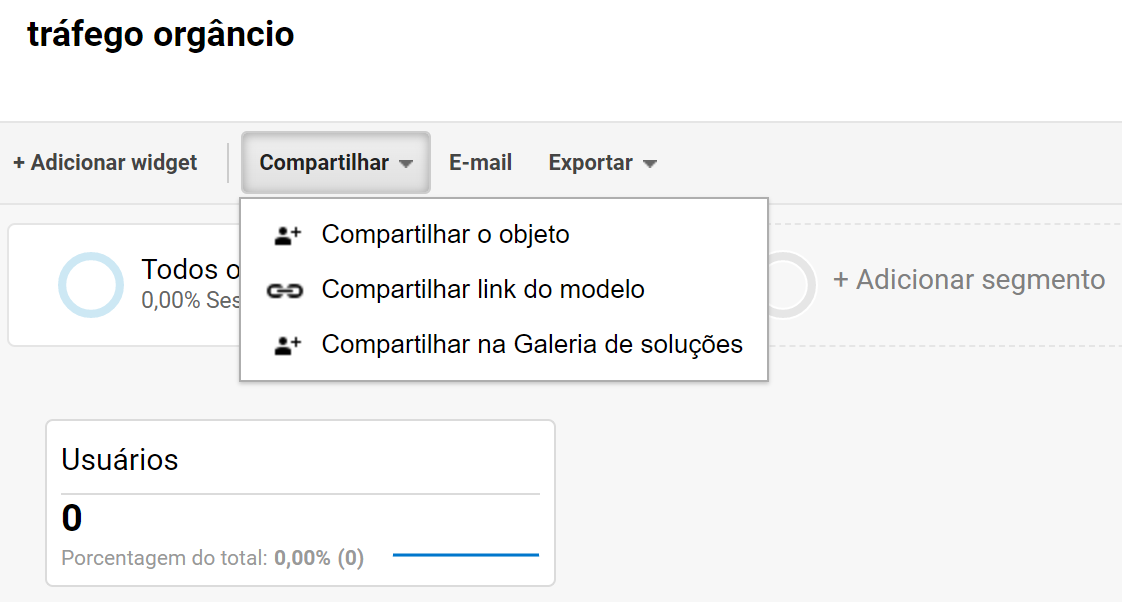Click the downward chevron next to Exportar
The height and width of the screenshot is (602, 1122).
pos(648,163)
